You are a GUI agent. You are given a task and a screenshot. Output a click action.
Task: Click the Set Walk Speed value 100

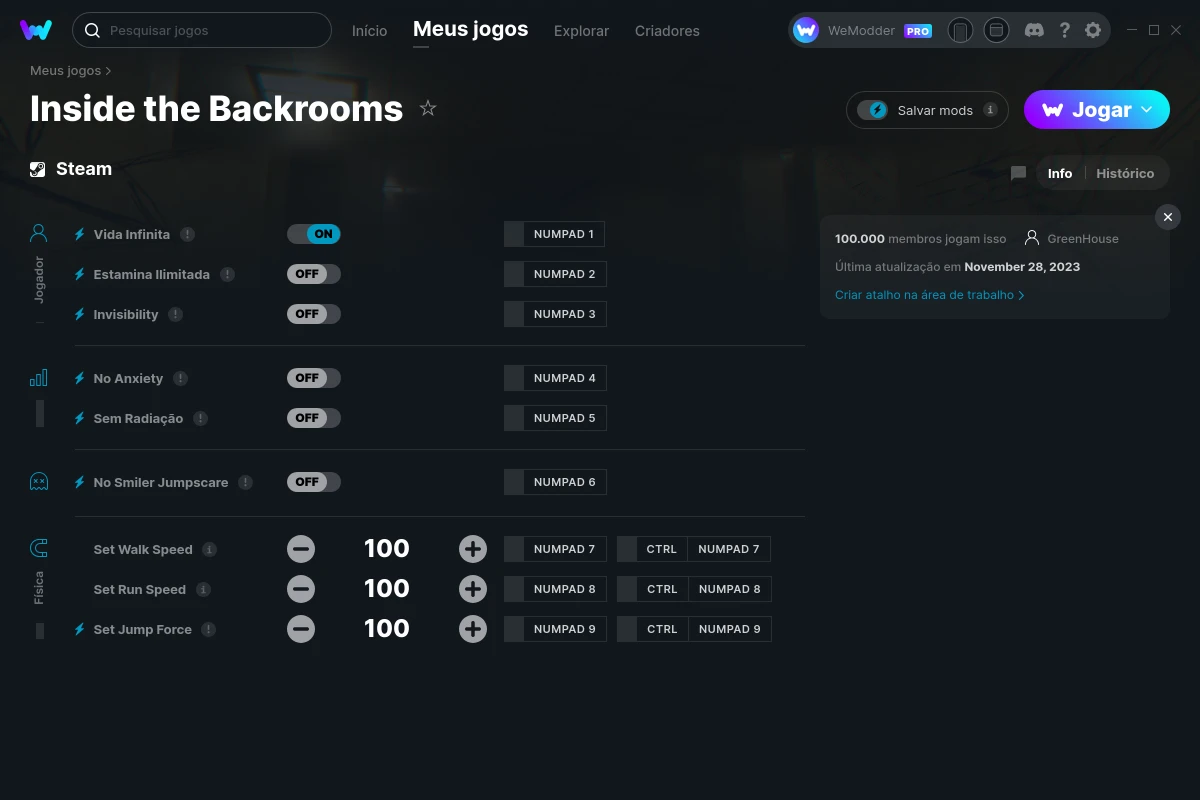[x=387, y=549]
